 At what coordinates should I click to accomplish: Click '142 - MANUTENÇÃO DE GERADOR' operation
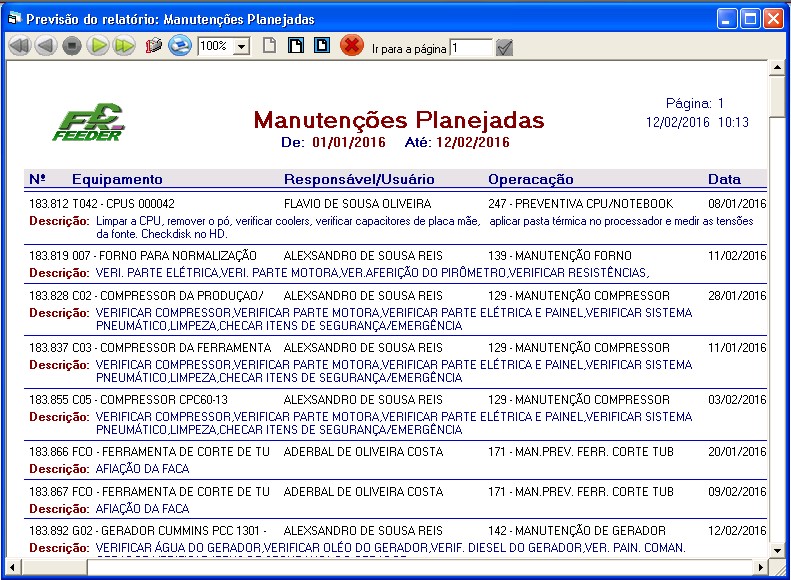click(577, 531)
